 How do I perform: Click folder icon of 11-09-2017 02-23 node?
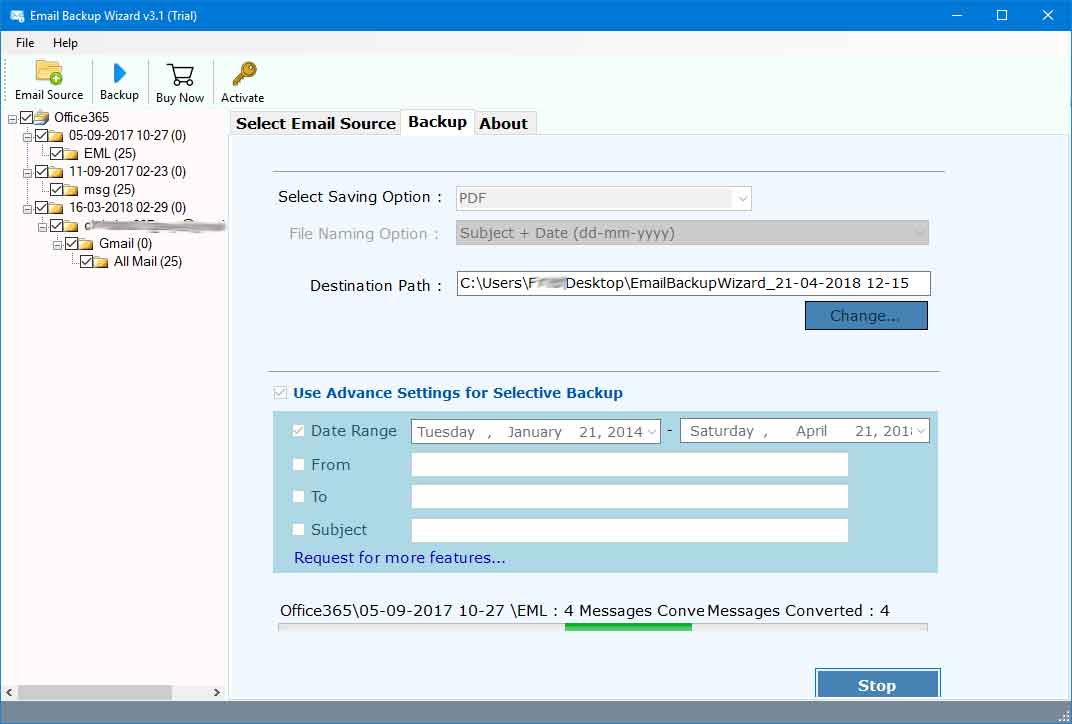pos(56,172)
